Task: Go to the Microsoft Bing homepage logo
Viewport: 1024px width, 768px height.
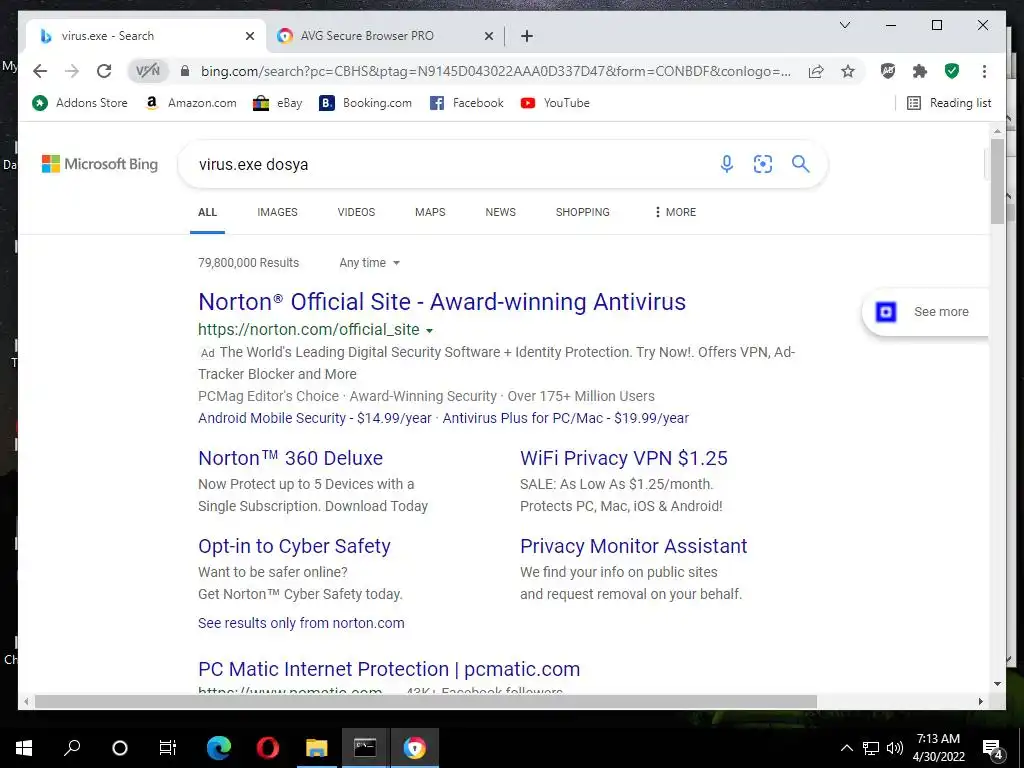Action: (100, 164)
